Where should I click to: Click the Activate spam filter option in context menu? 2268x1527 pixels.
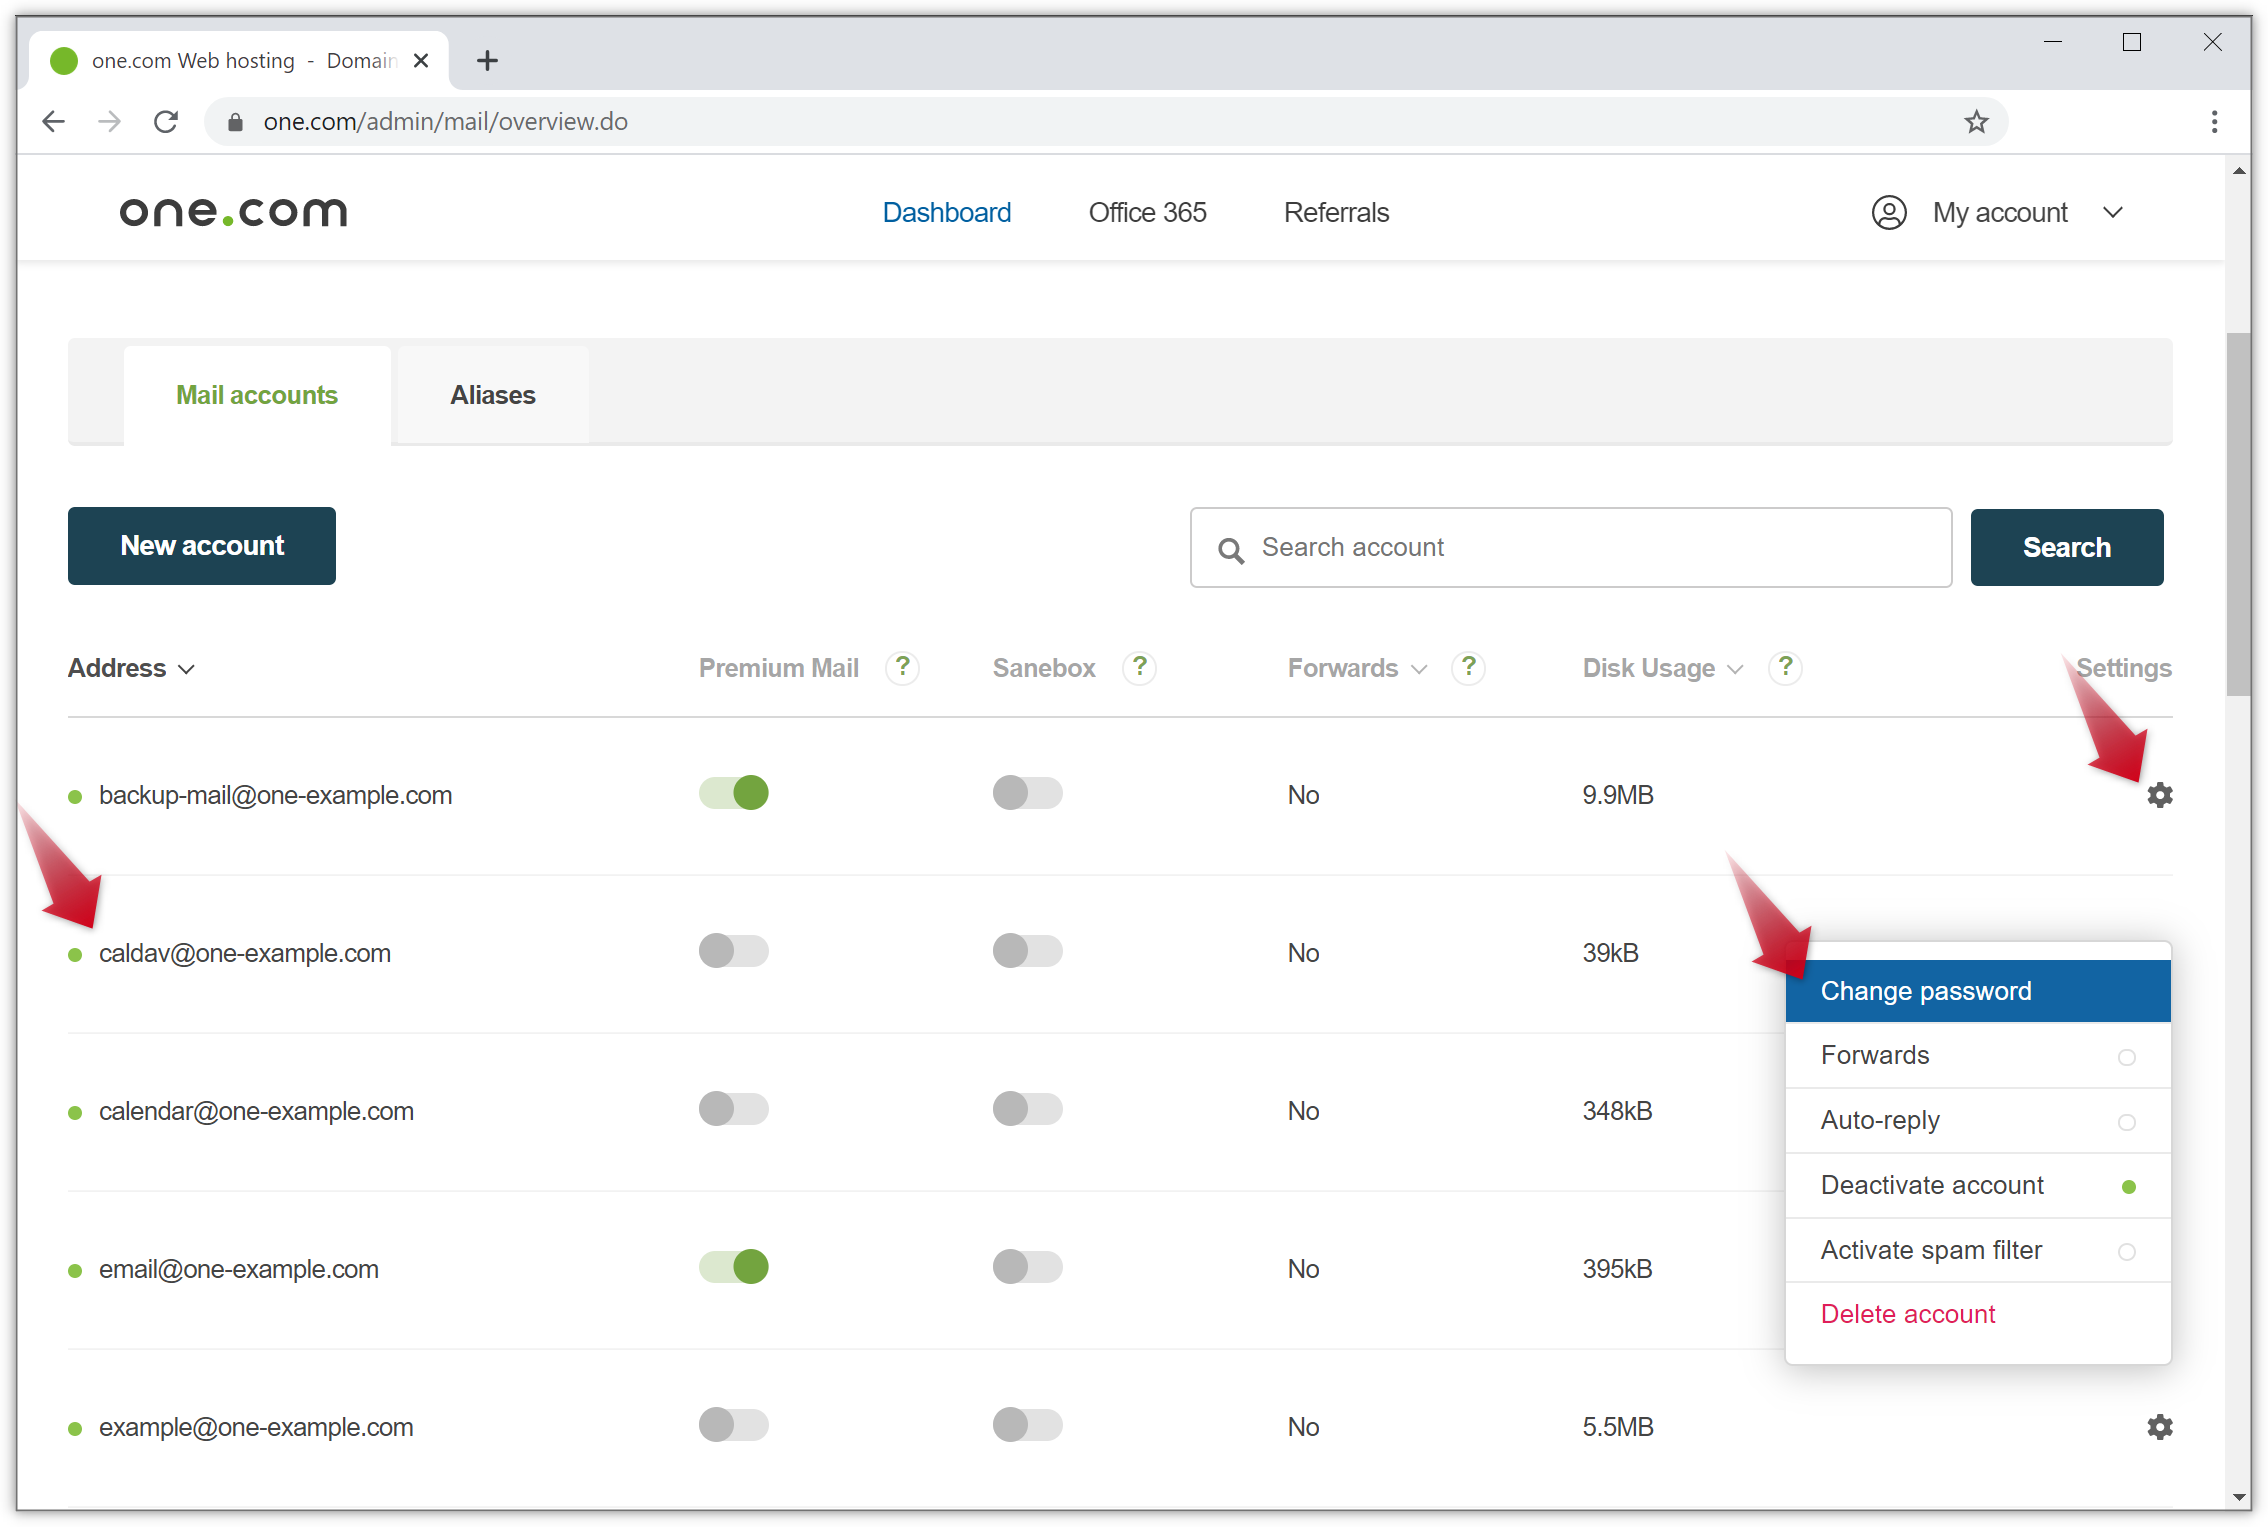[1932, 1249]
